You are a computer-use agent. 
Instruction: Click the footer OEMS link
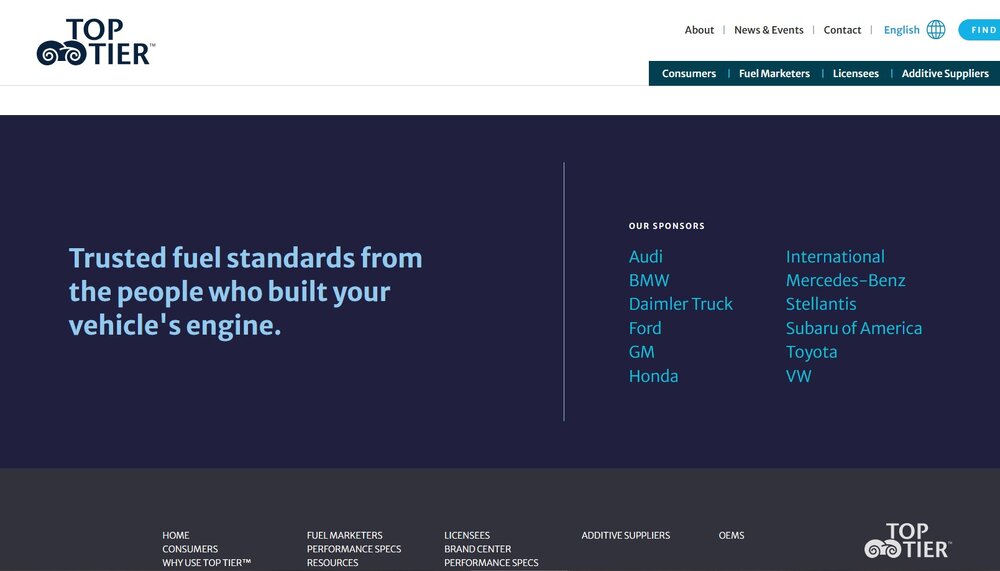[x=731, y=535]
